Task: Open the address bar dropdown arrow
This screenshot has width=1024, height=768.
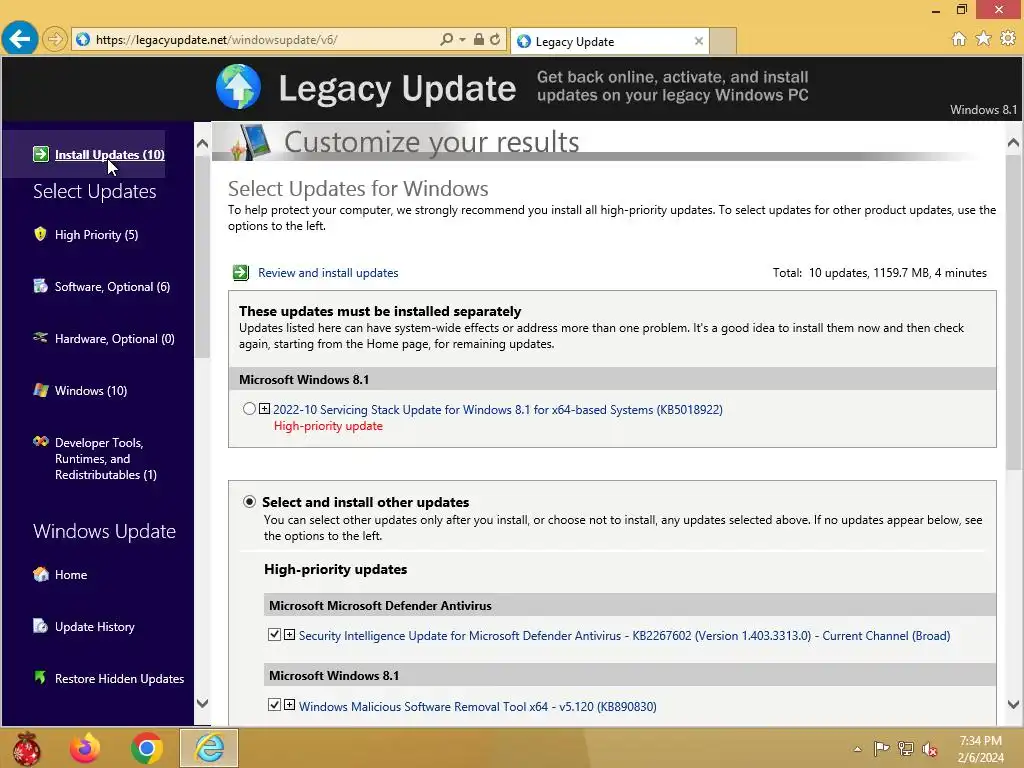Action: tap(462, 40)
